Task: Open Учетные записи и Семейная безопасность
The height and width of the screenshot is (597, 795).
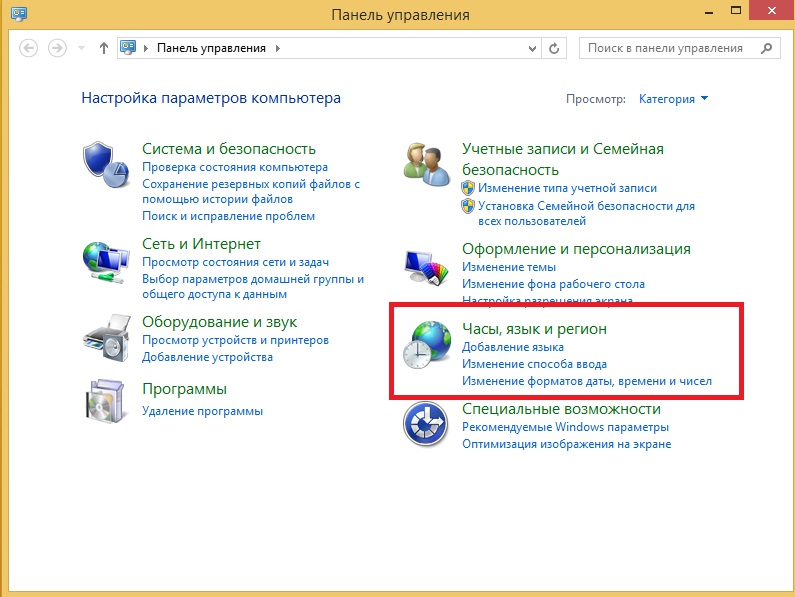Action: point(563,159)
